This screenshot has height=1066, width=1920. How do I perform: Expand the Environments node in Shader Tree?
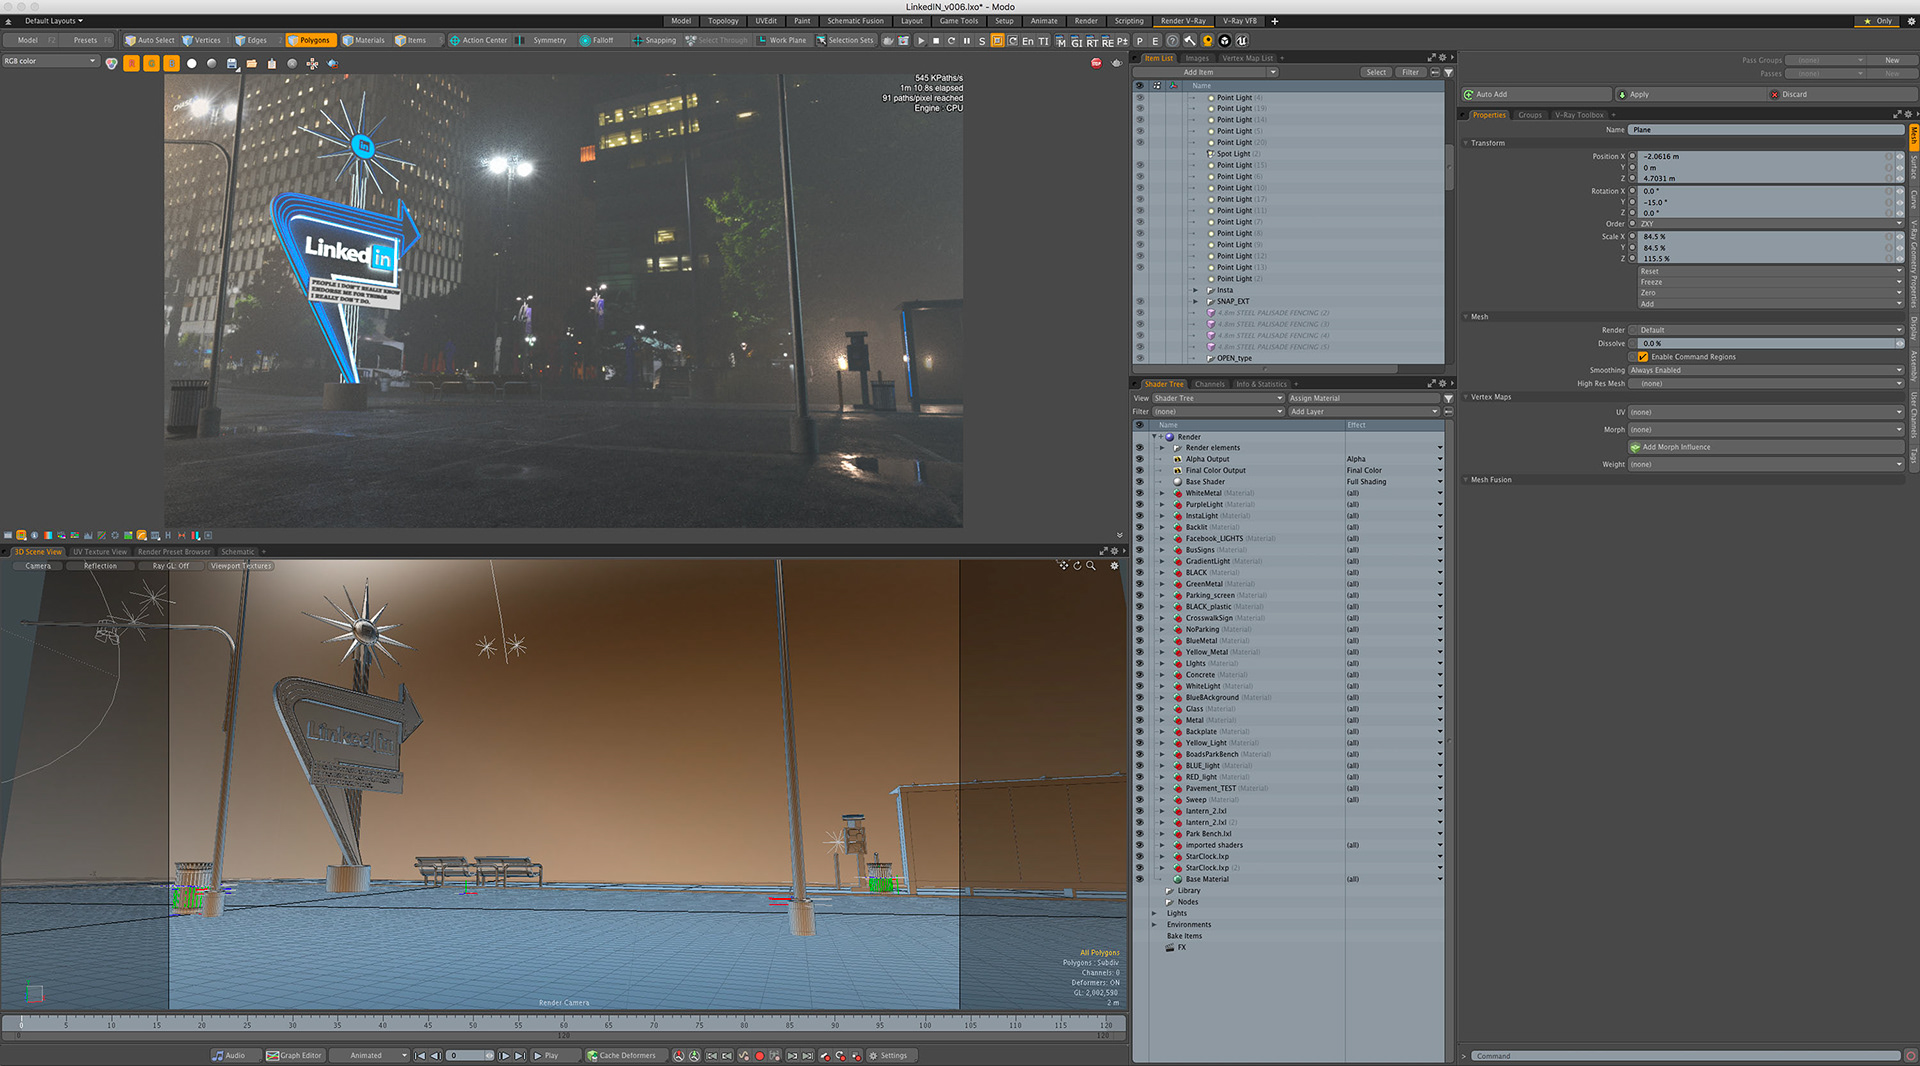(1154, 925)
